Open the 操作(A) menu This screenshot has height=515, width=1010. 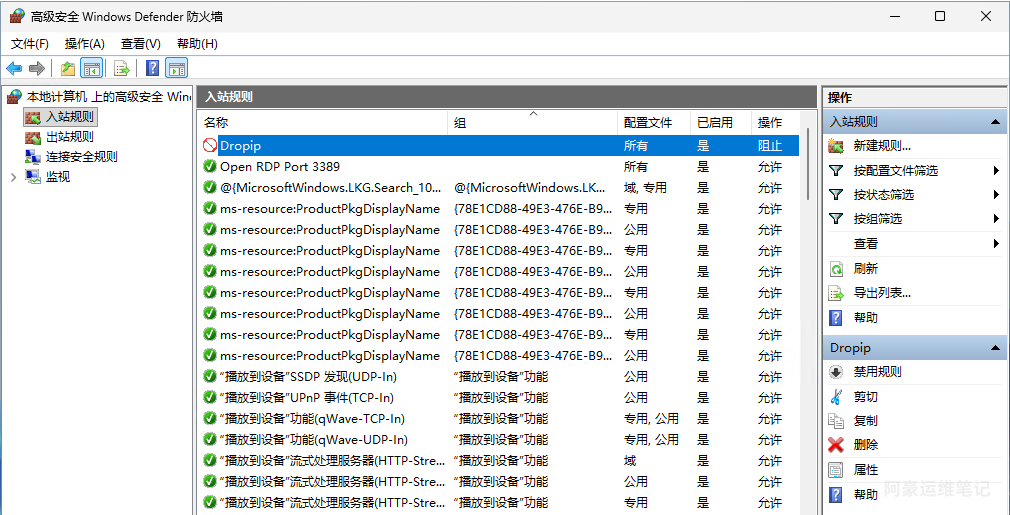pos(84,44)
